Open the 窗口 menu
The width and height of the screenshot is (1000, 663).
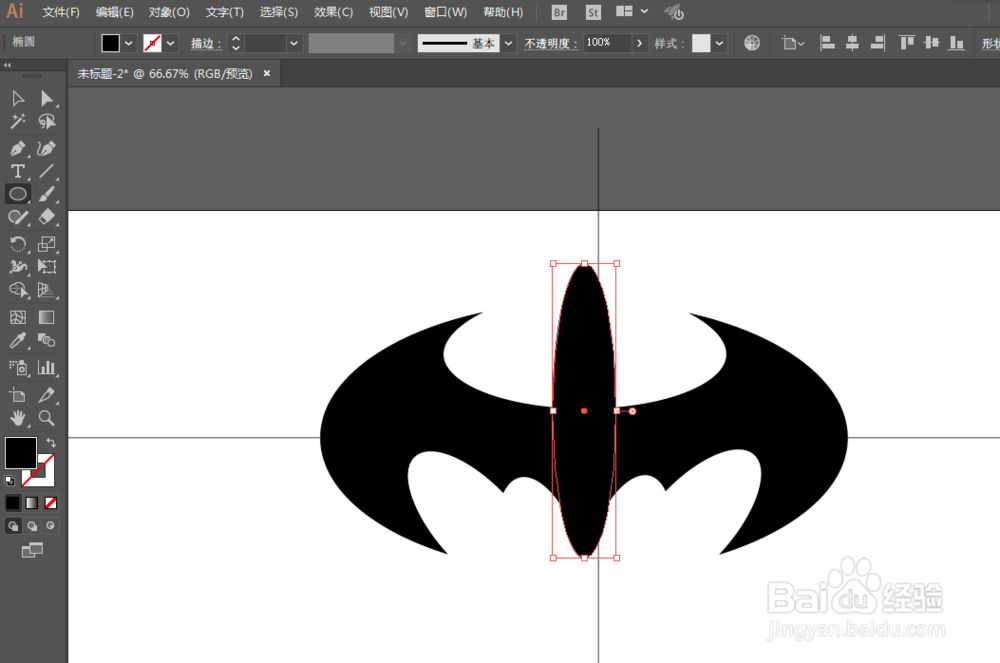click(x=444, y=12)
